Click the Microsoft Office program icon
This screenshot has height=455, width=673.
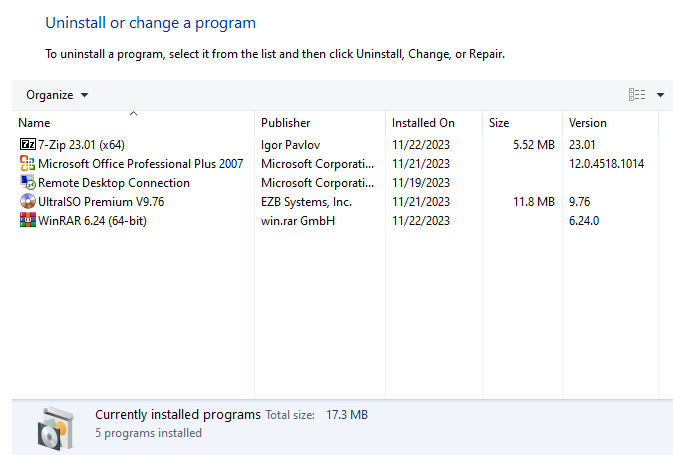pyautogui.click(x=28, y=164)
